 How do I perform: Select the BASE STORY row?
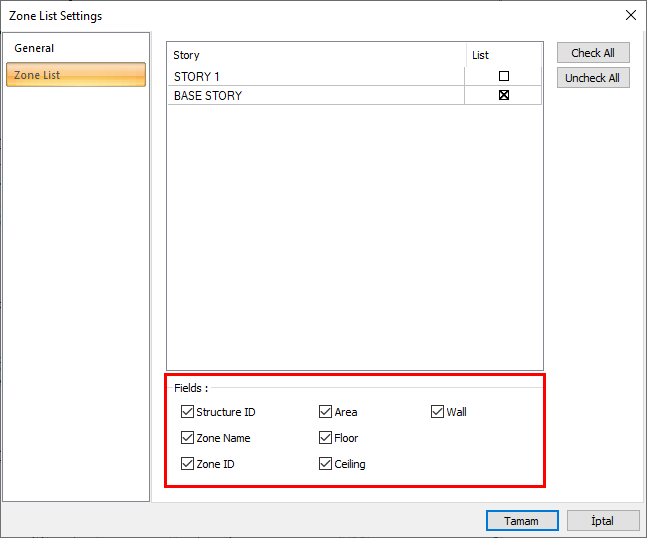300,96
